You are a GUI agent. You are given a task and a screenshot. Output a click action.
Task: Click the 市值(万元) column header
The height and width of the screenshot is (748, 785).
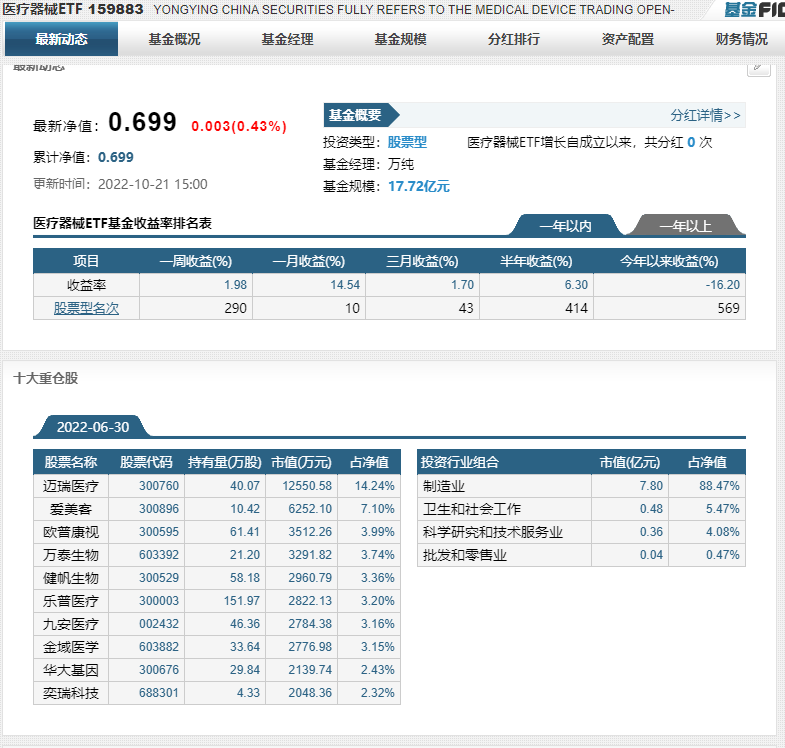[301, 462]
